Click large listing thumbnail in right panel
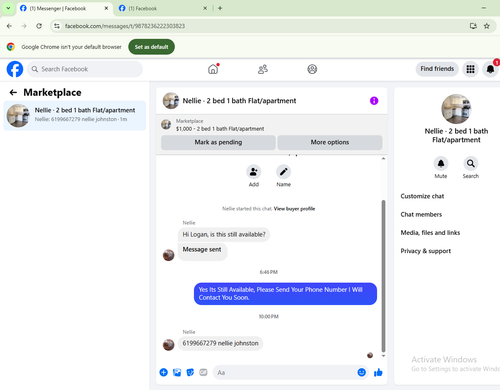Viewport: 500px width, 390px height. pos(456,109)
